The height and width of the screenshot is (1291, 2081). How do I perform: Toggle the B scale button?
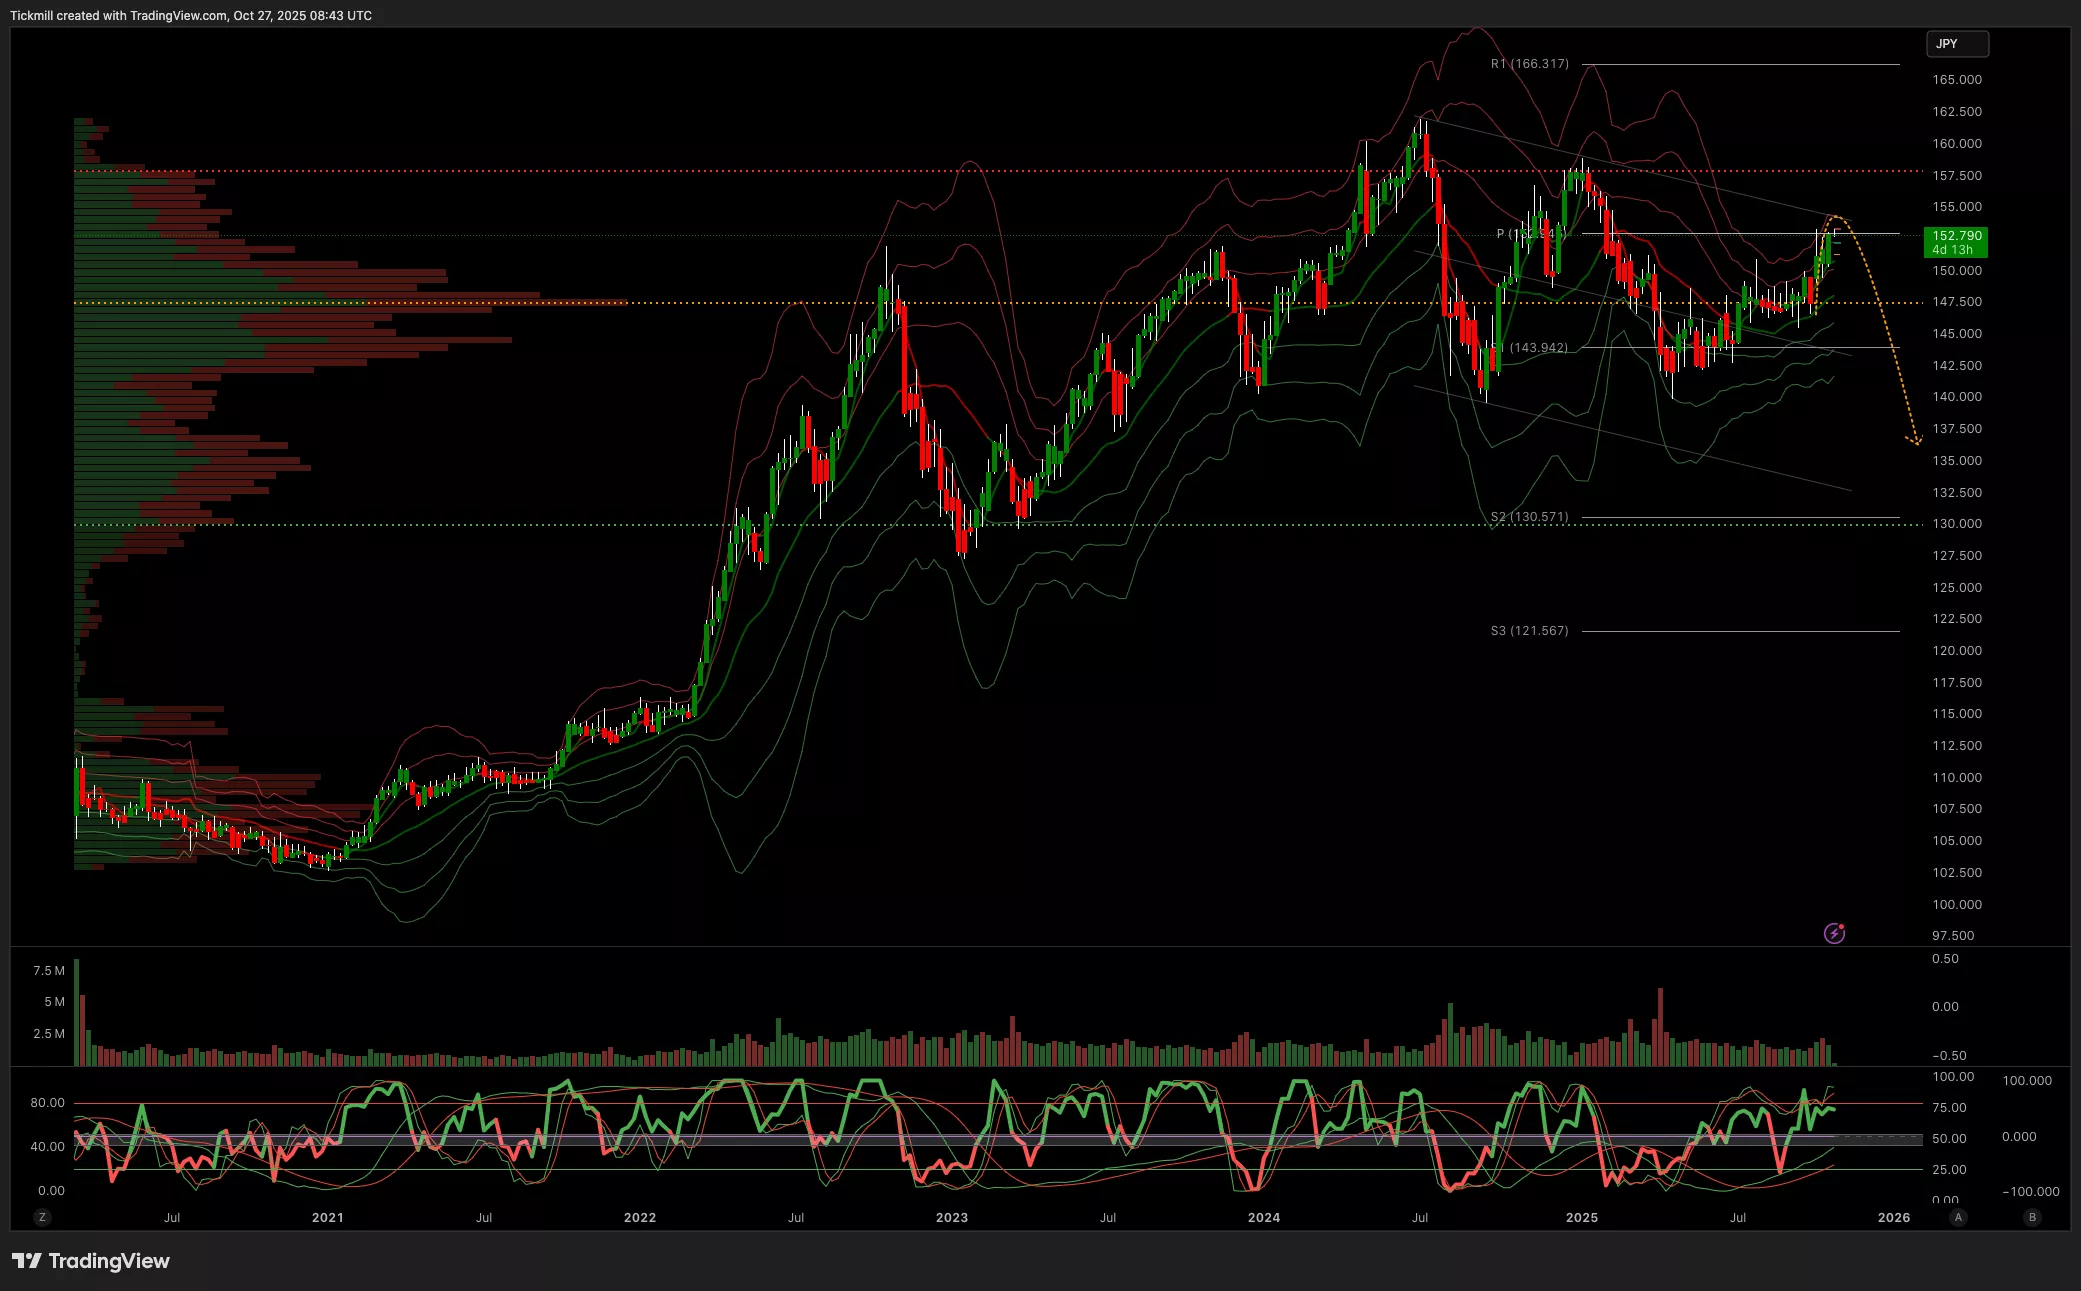(2031, 1217)
